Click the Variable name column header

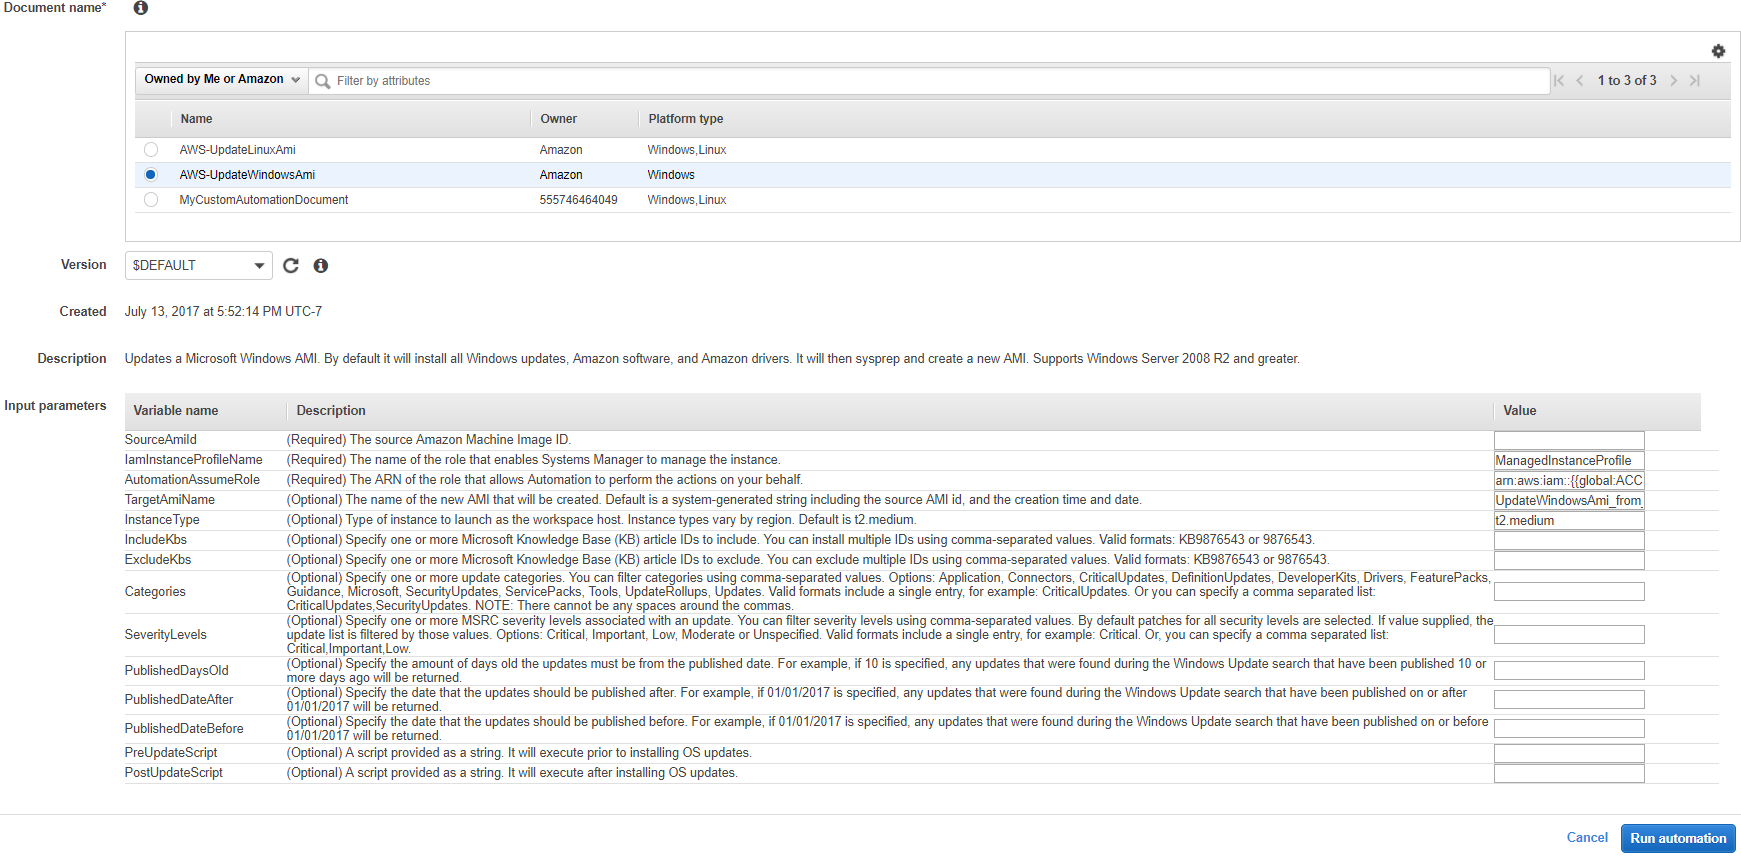(x=176, y=411)
